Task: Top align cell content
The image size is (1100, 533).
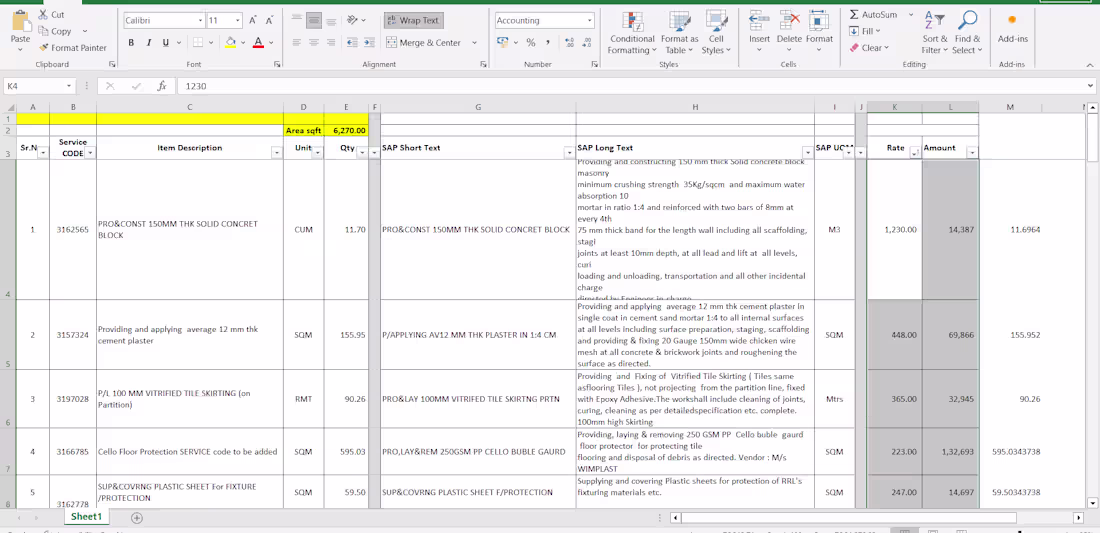Action: pos(297,20)
